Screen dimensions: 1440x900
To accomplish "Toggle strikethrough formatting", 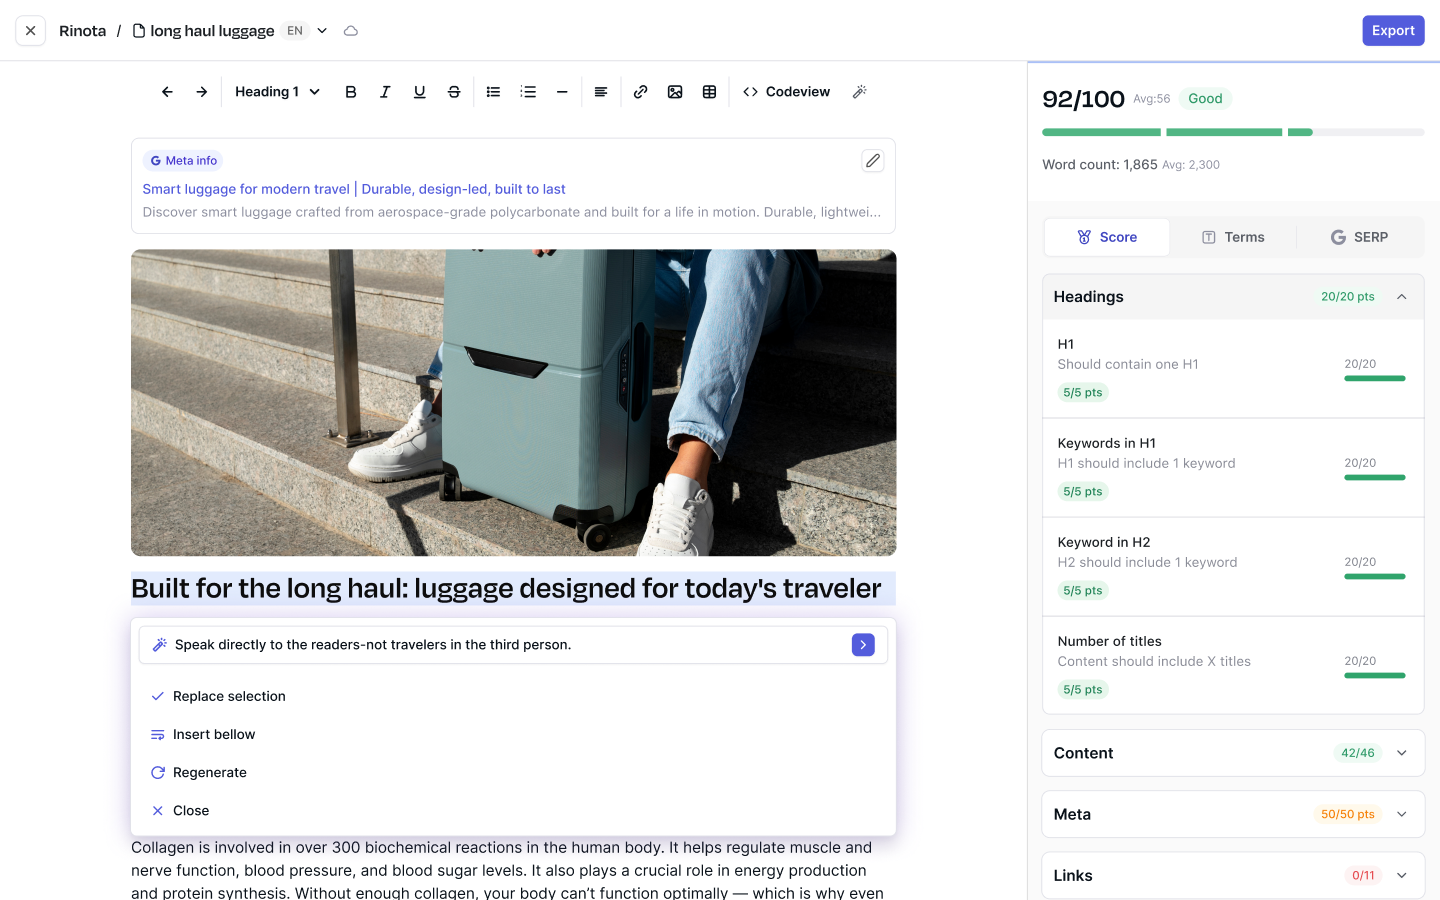I will (454, 92).
